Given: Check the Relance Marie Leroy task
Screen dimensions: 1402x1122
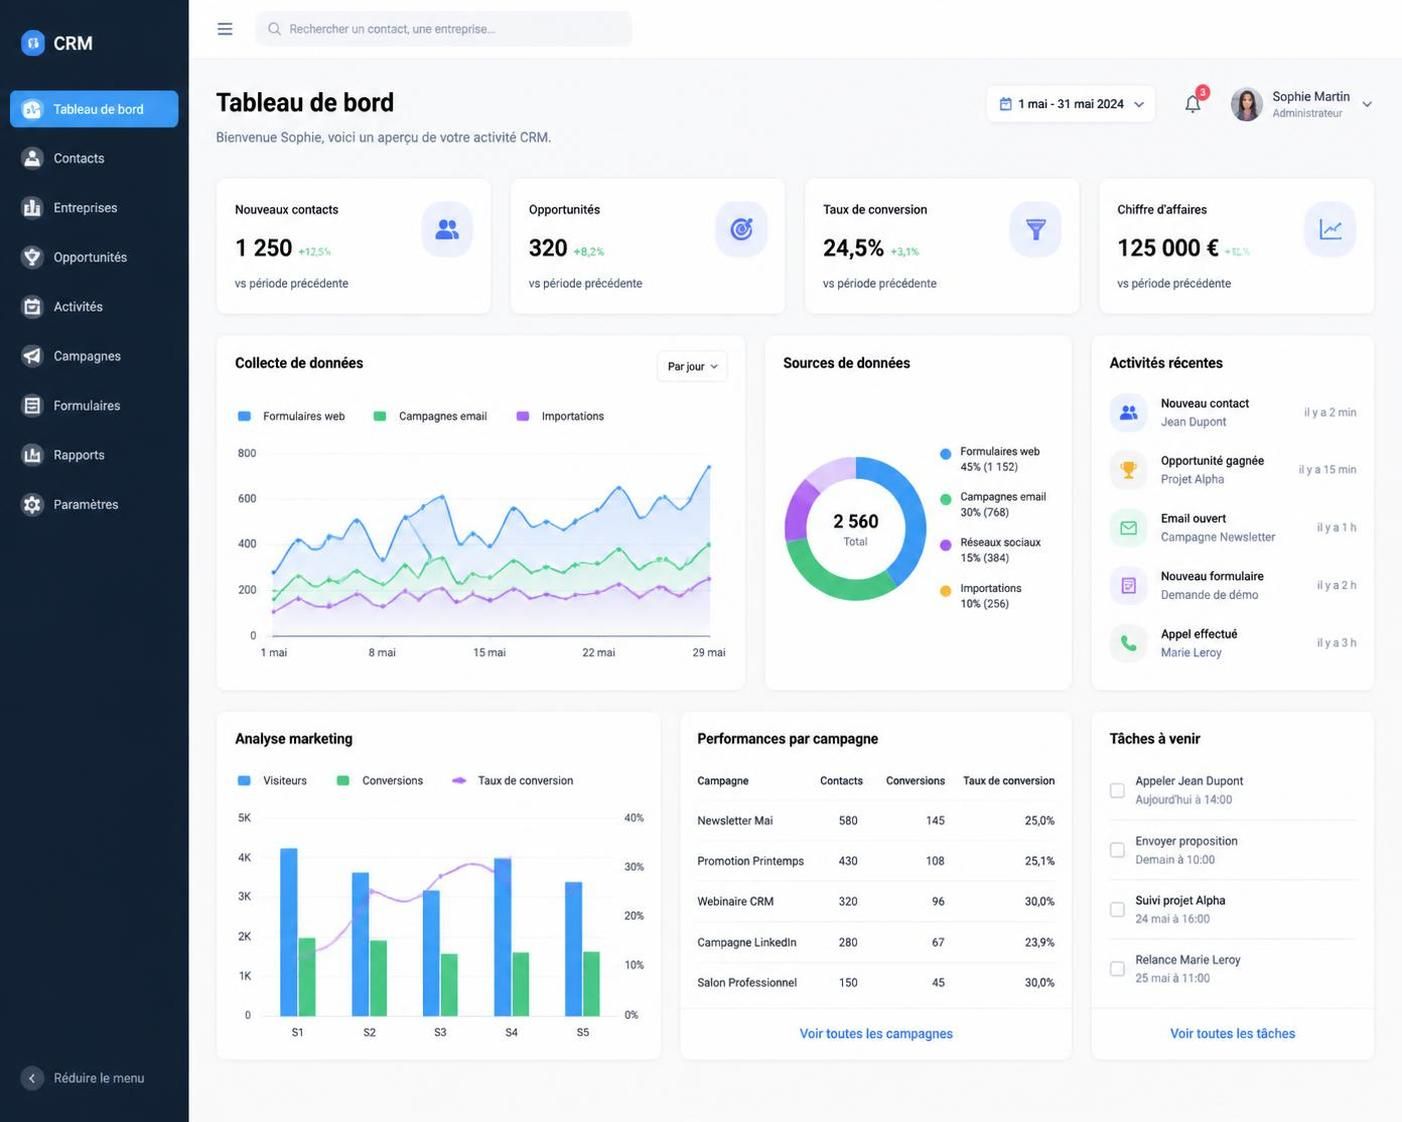Looking at the screenshot, I should click(x=1117, y=968).
